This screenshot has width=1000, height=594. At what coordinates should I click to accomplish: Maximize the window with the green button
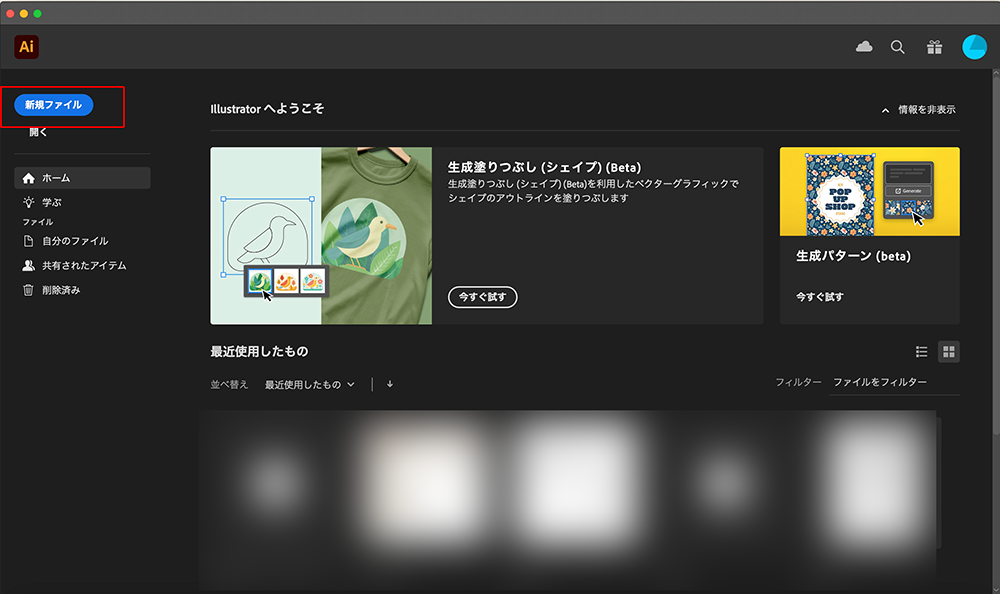tap(38, 13)
